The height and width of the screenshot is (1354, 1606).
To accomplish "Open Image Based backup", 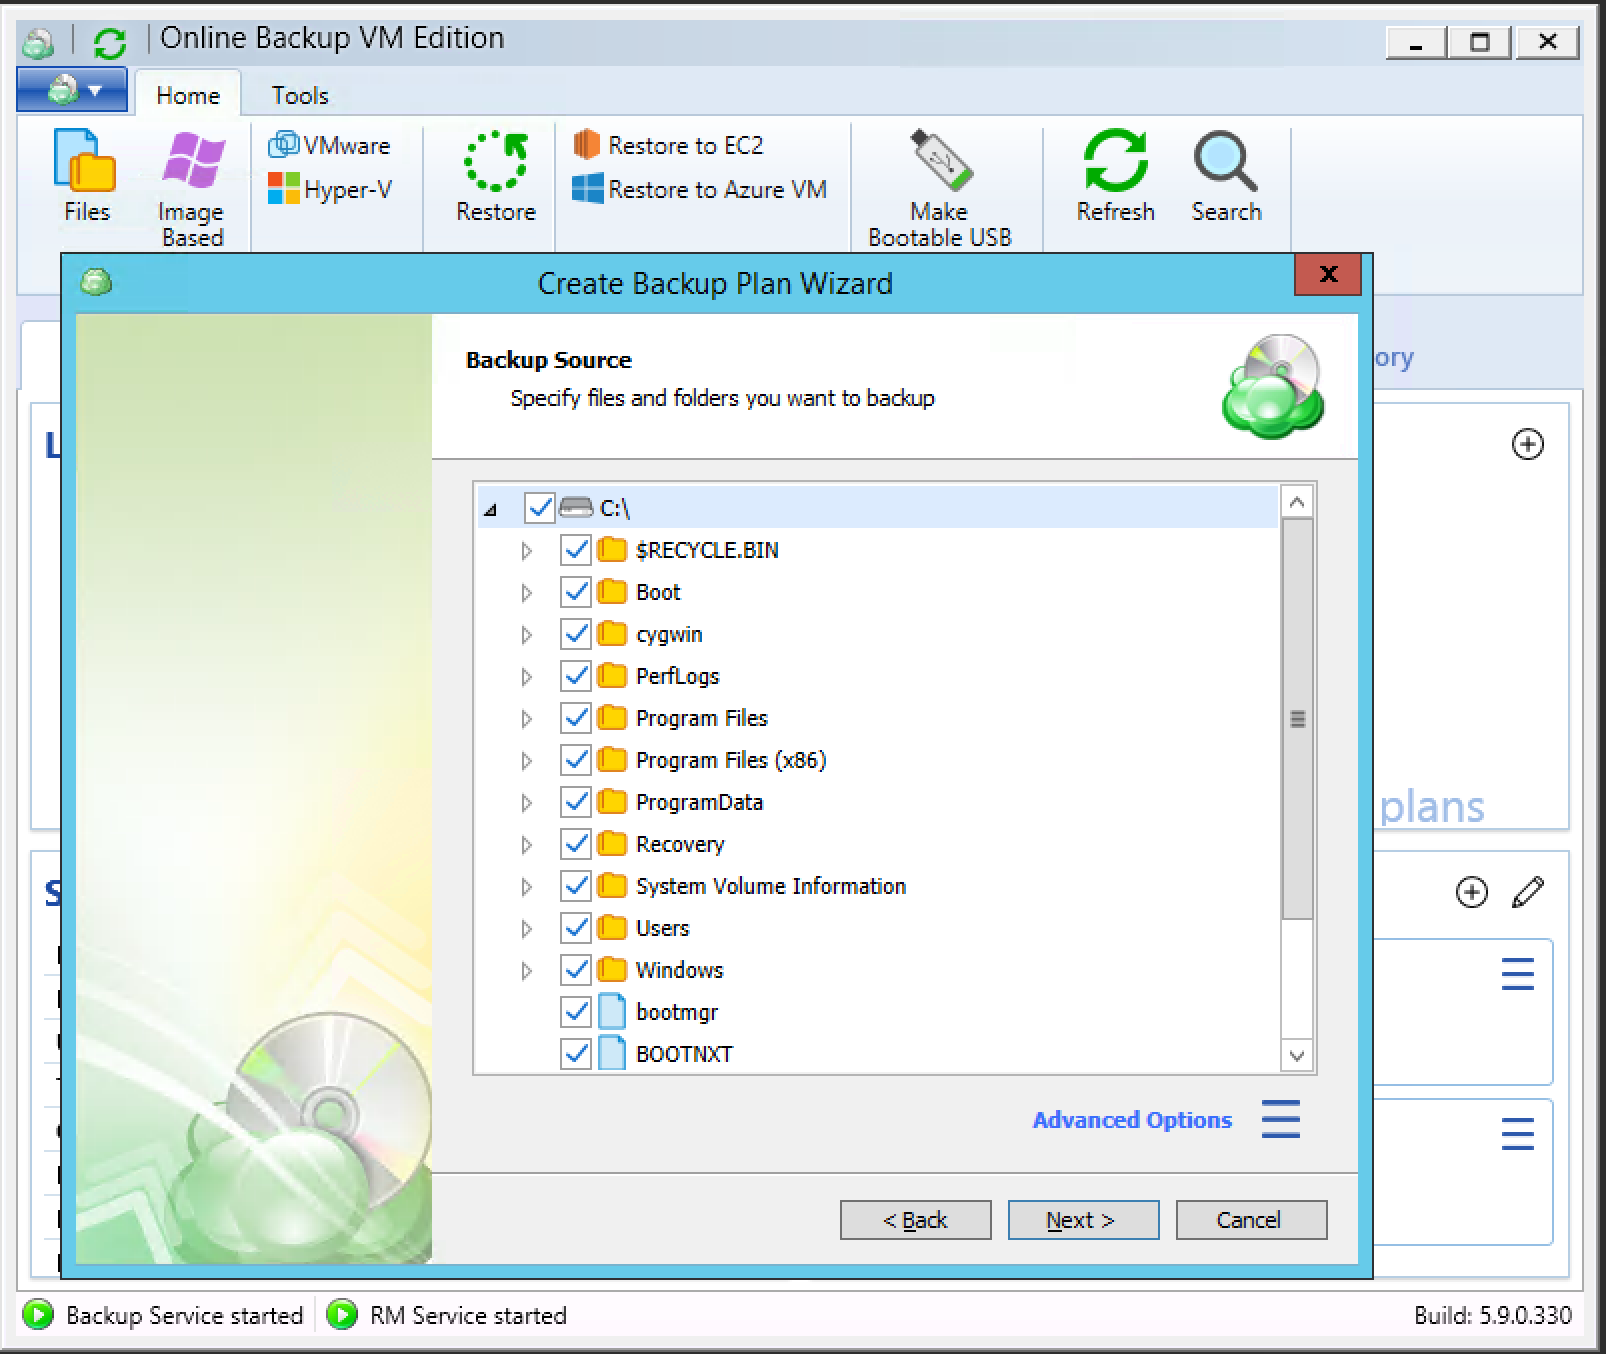I will coord(191,180).
